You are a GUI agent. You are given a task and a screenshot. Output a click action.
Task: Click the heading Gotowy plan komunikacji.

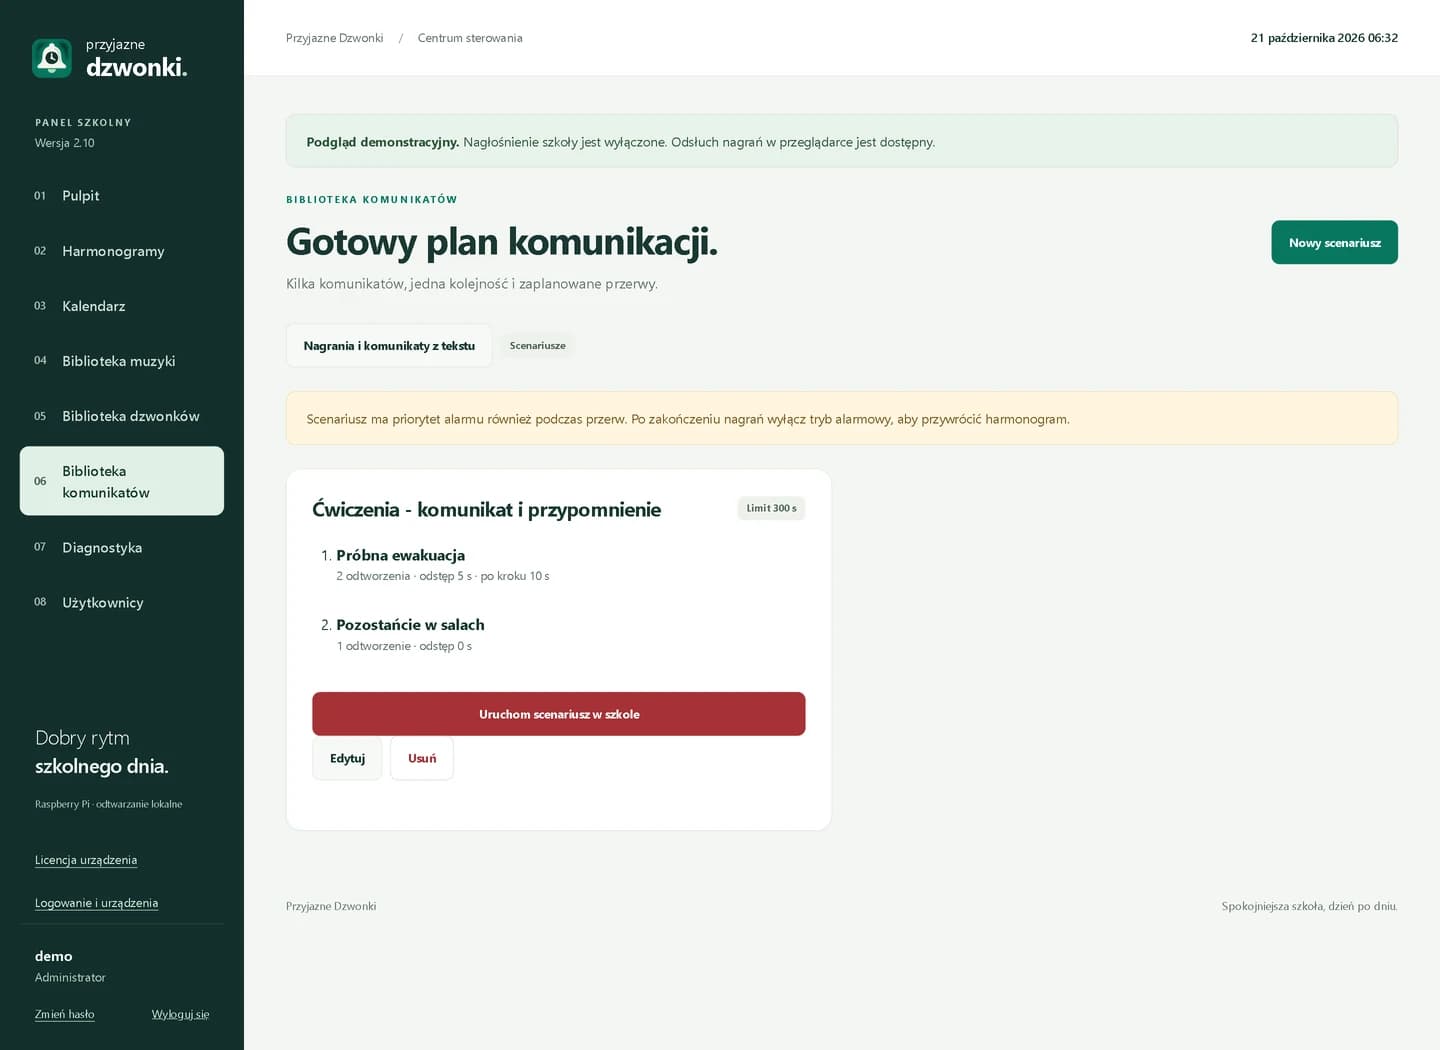(502, 242)
